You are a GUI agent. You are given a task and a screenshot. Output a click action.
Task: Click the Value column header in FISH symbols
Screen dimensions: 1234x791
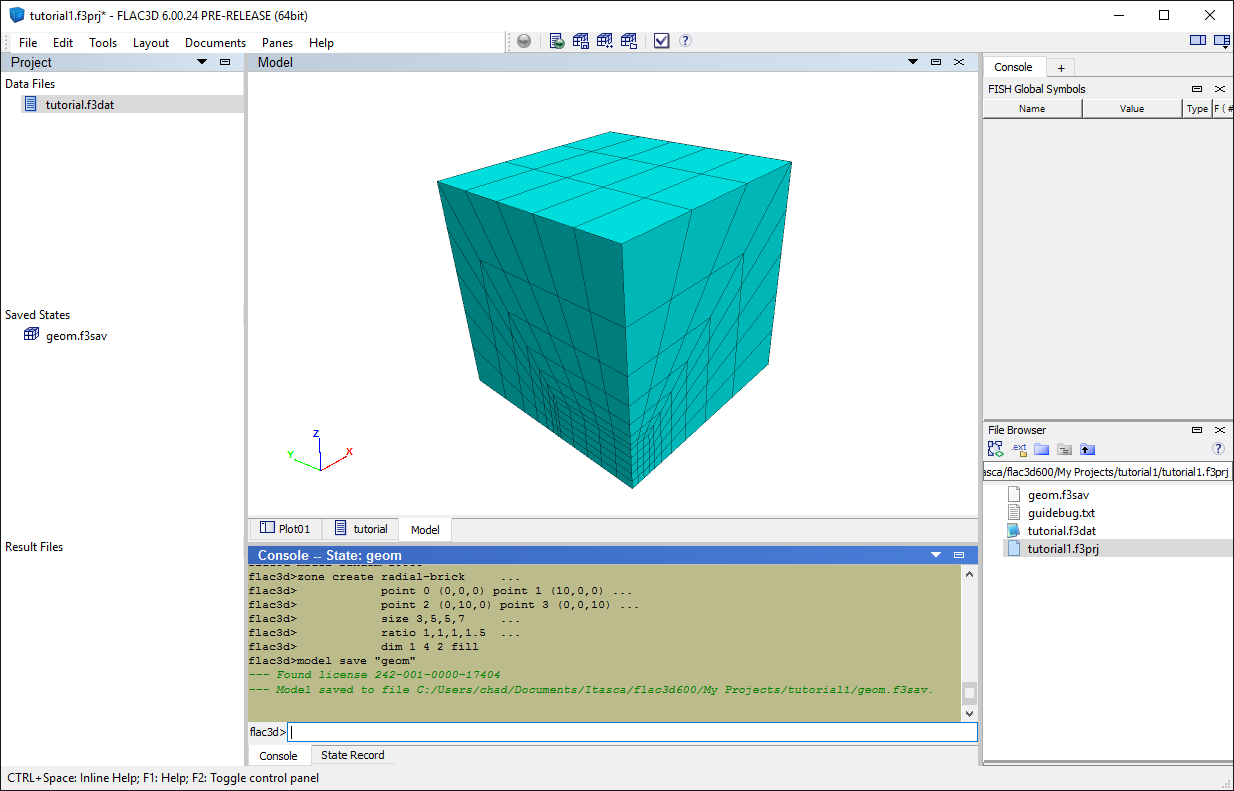click(1132, 109)
